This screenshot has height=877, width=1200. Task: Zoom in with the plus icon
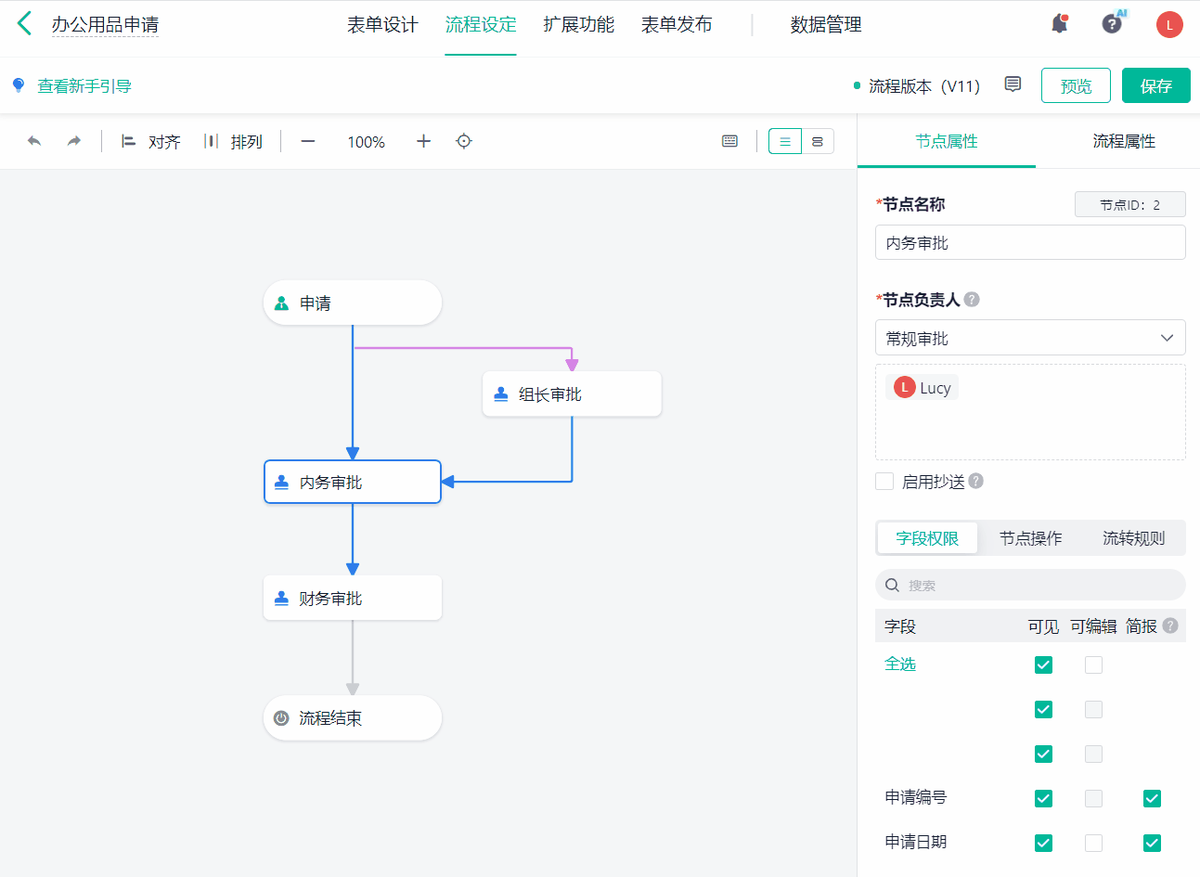point(424,141)
